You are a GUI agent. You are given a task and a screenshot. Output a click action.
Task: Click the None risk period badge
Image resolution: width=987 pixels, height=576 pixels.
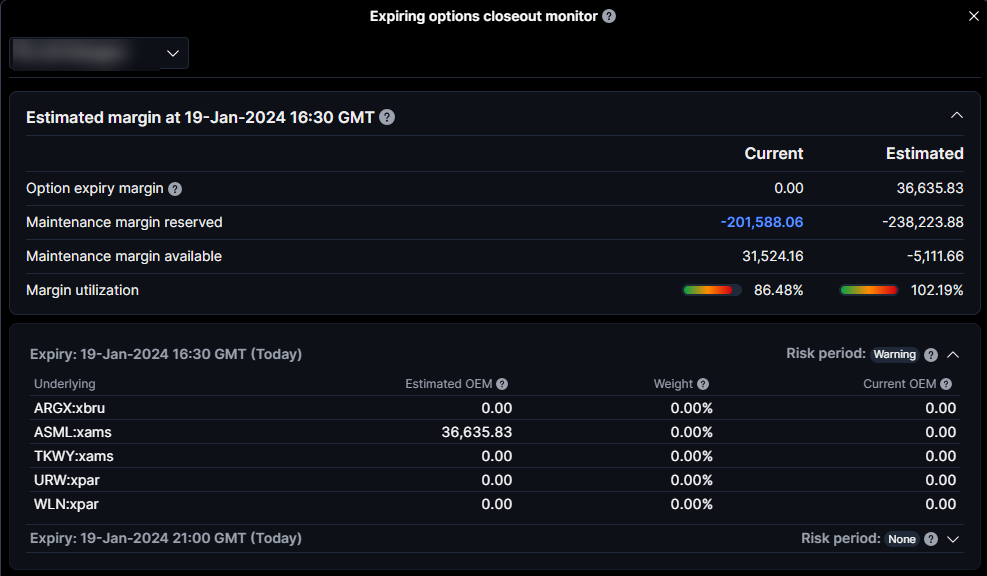pos(901,539)
